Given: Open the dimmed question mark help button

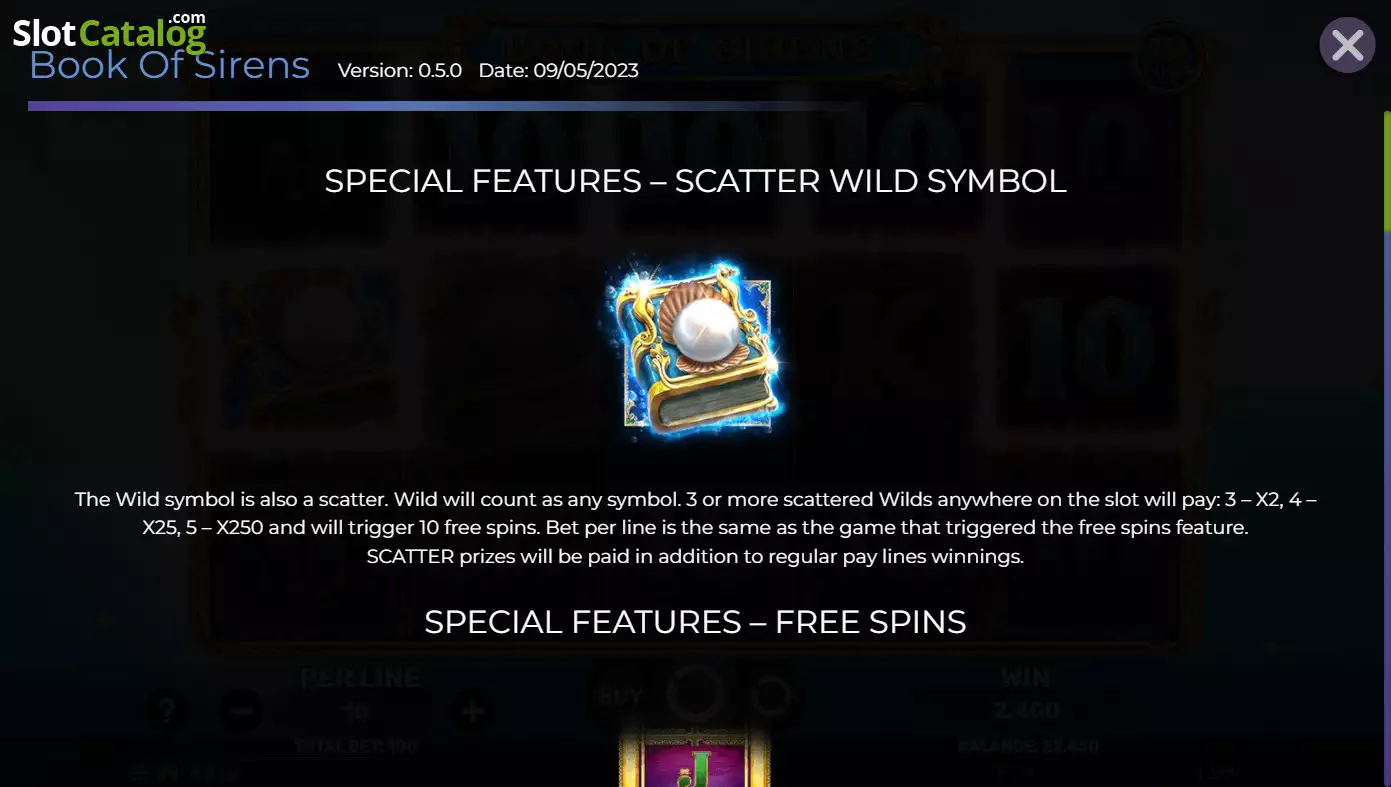Looking at the screenshot, I should tap(165, 711).
